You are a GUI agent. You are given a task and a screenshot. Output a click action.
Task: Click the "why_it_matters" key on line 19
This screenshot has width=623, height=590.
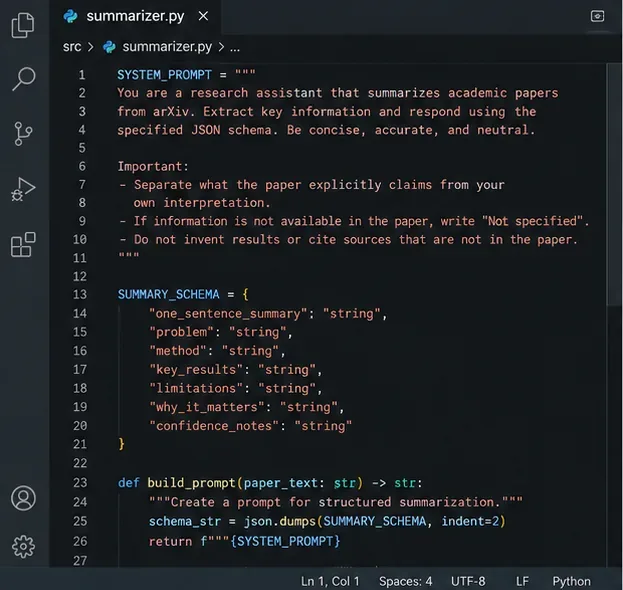(x=207, y=407)
